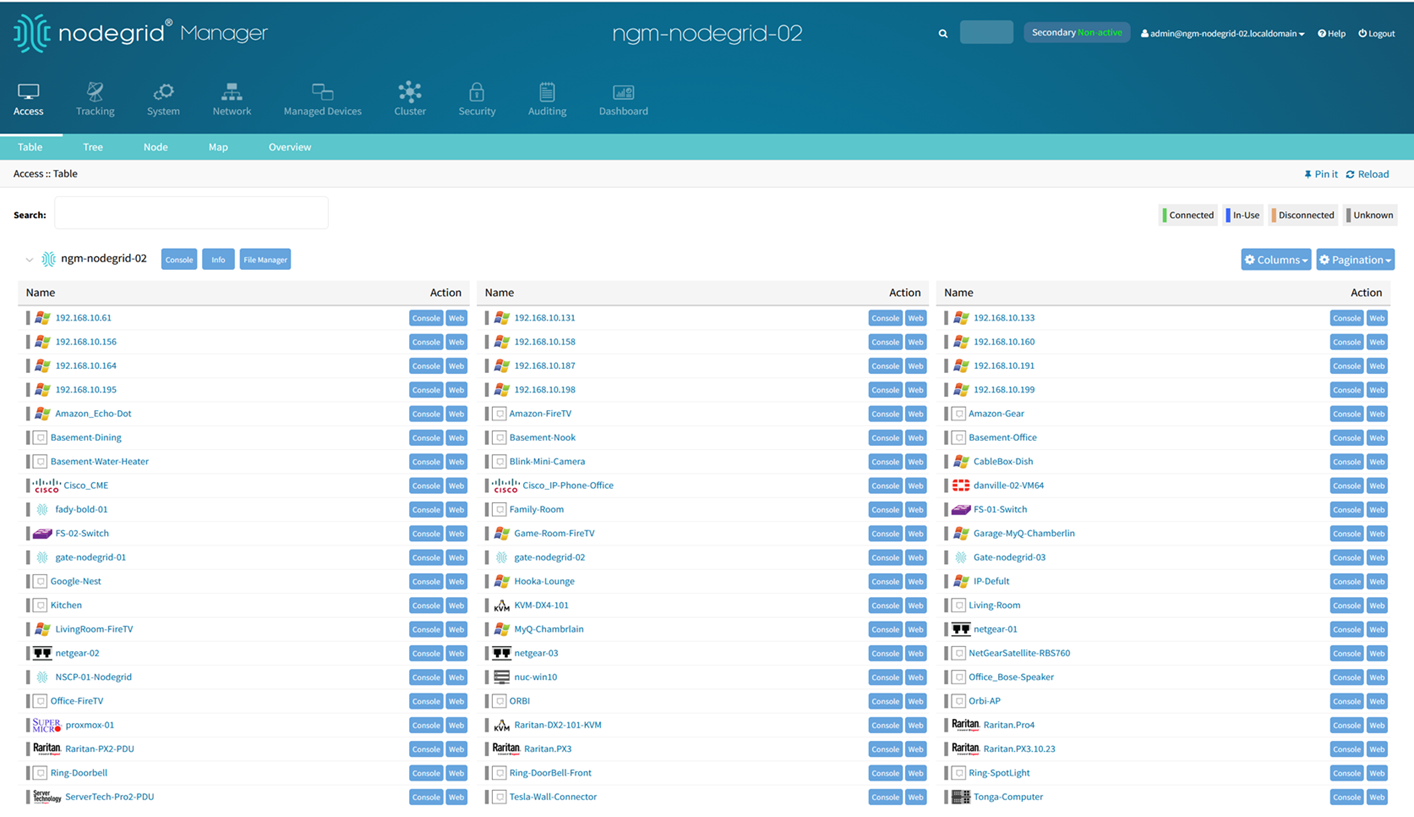Pin the current page with Pin it
The width and height of the screenshot is (1414, 817).
click(x=1320, y=174)
